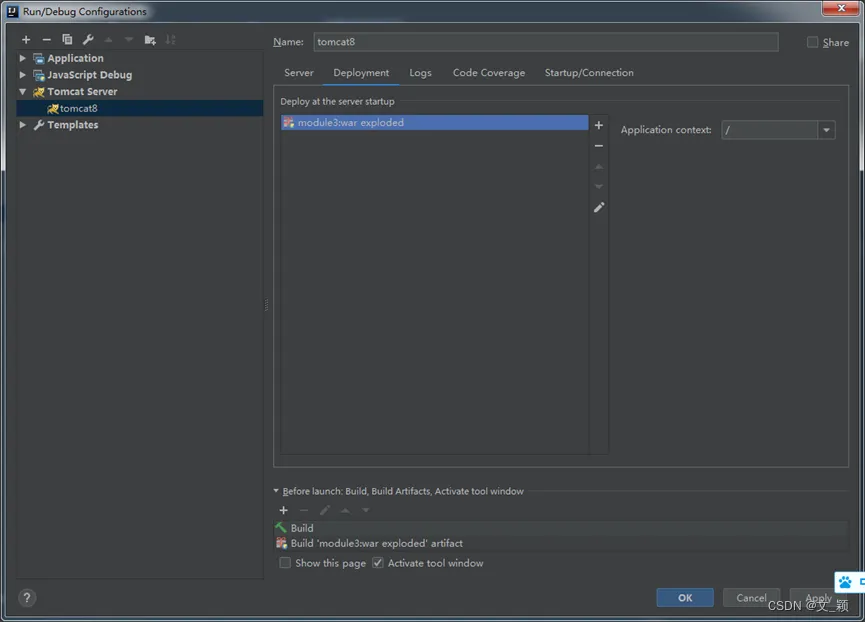
Task: Collapse the Before launch section
Action: [277, 491]
